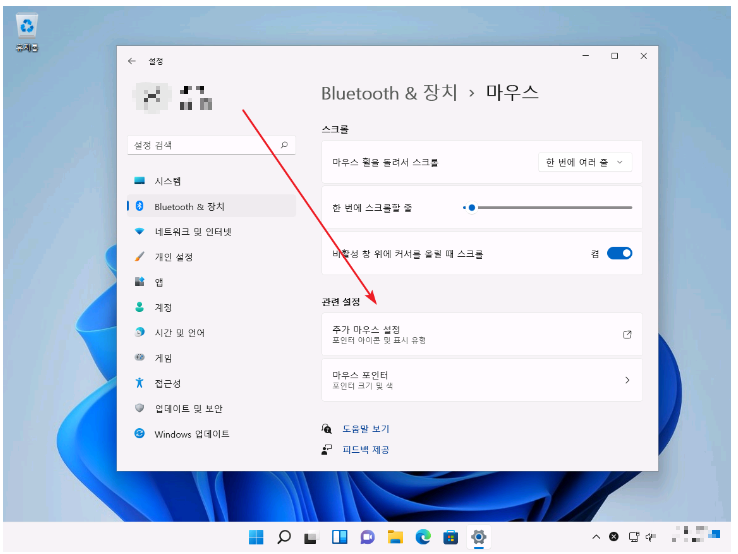Open 추가 마우스 설정 row
This screenshot has height=554, width=738.
(x=481, y=334)
